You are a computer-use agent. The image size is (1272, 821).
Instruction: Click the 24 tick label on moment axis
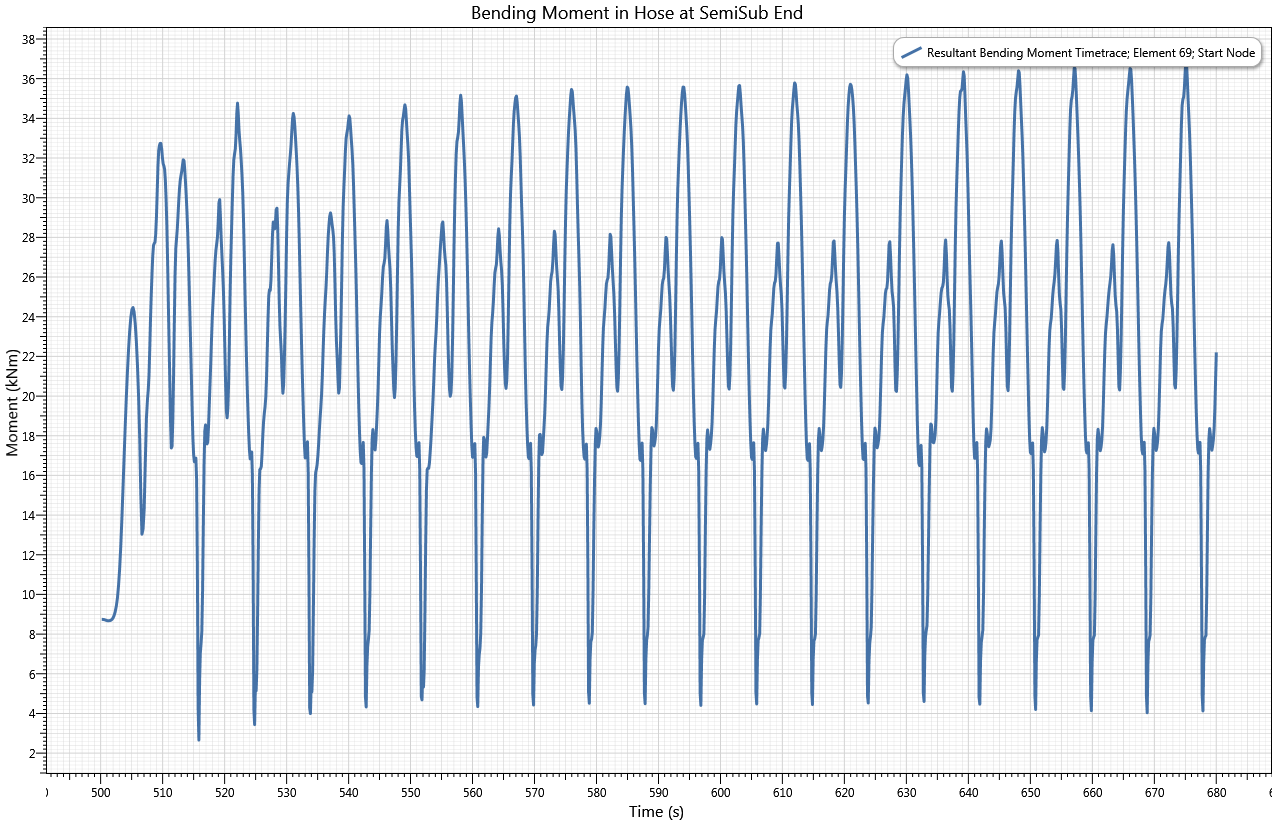click(30, 317)
